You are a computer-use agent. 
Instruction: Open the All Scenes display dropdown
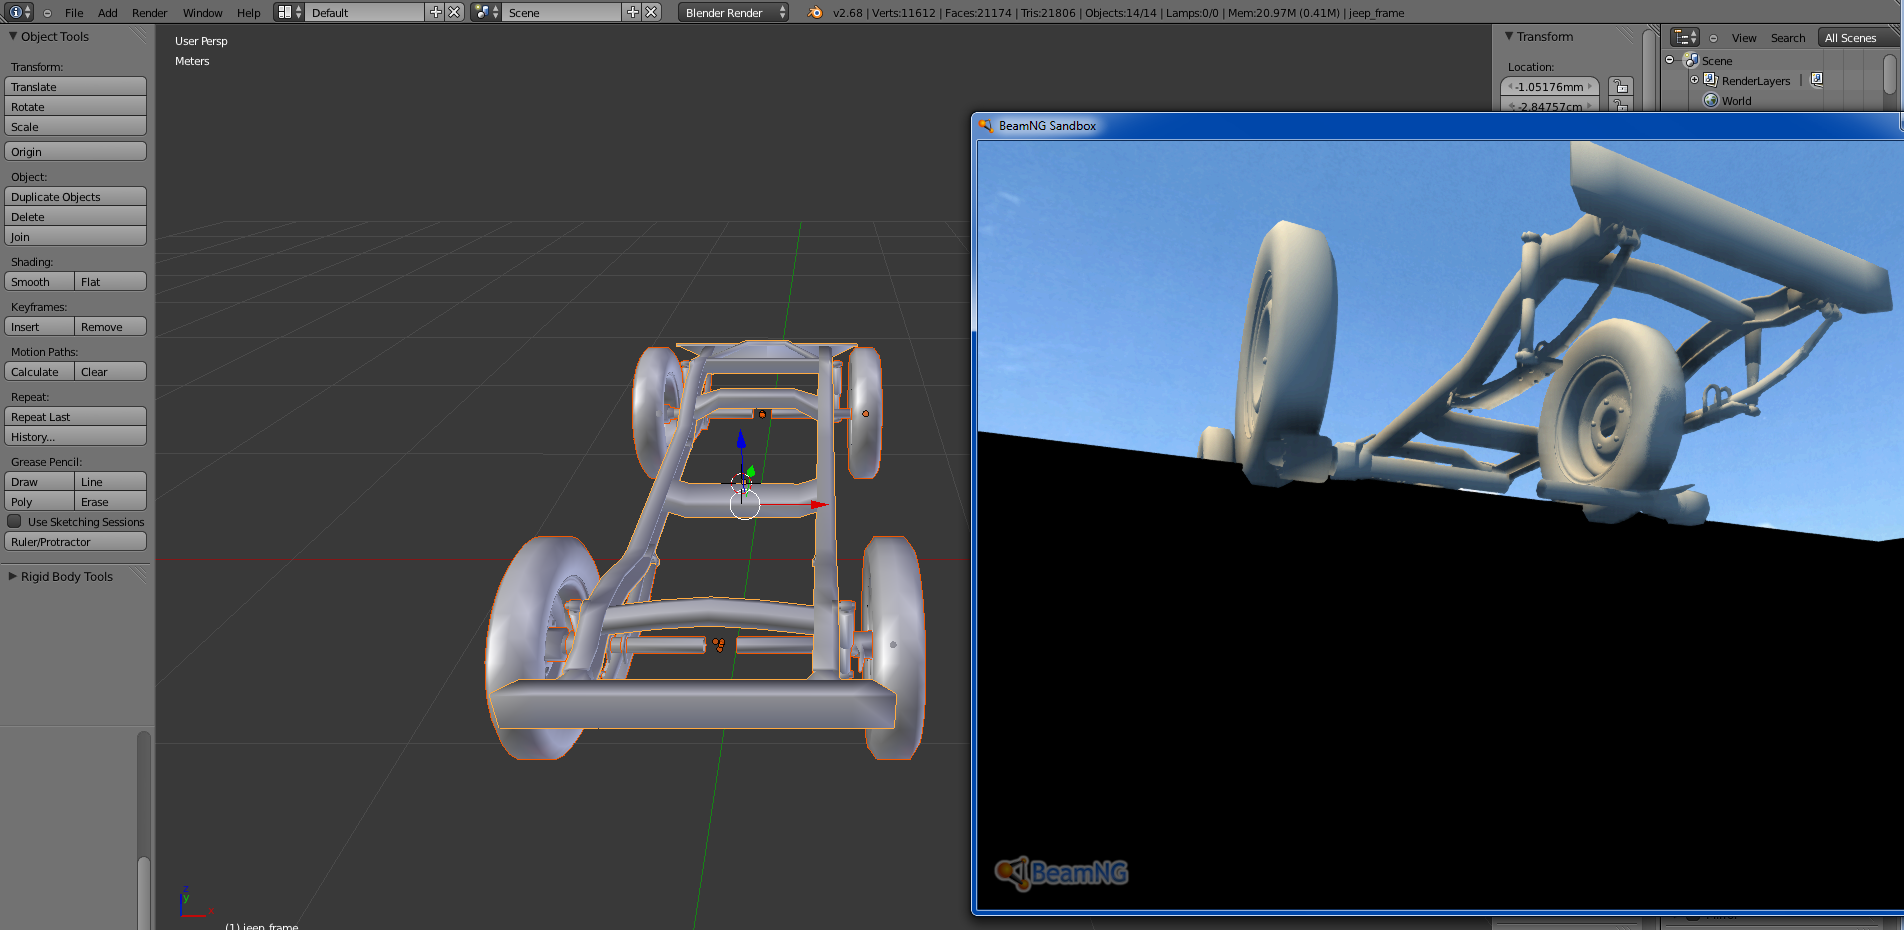coord(1860,37)
